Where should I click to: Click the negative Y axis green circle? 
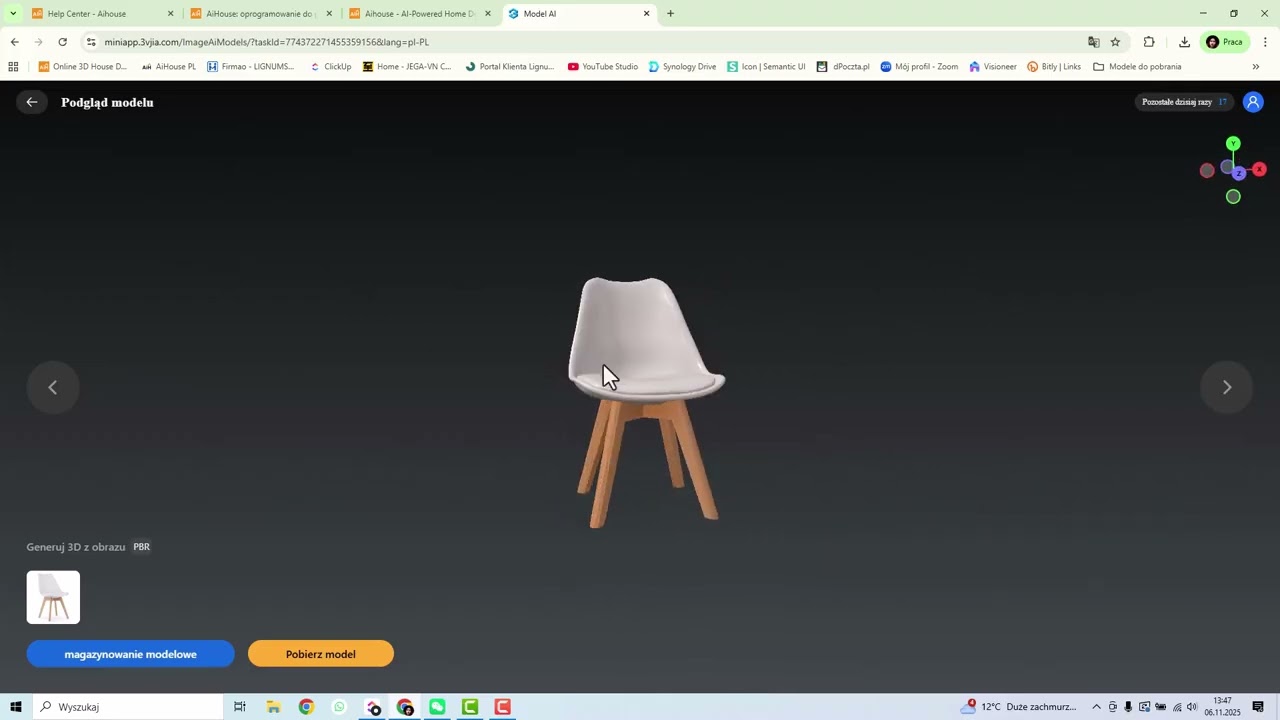coord(1233,197)
